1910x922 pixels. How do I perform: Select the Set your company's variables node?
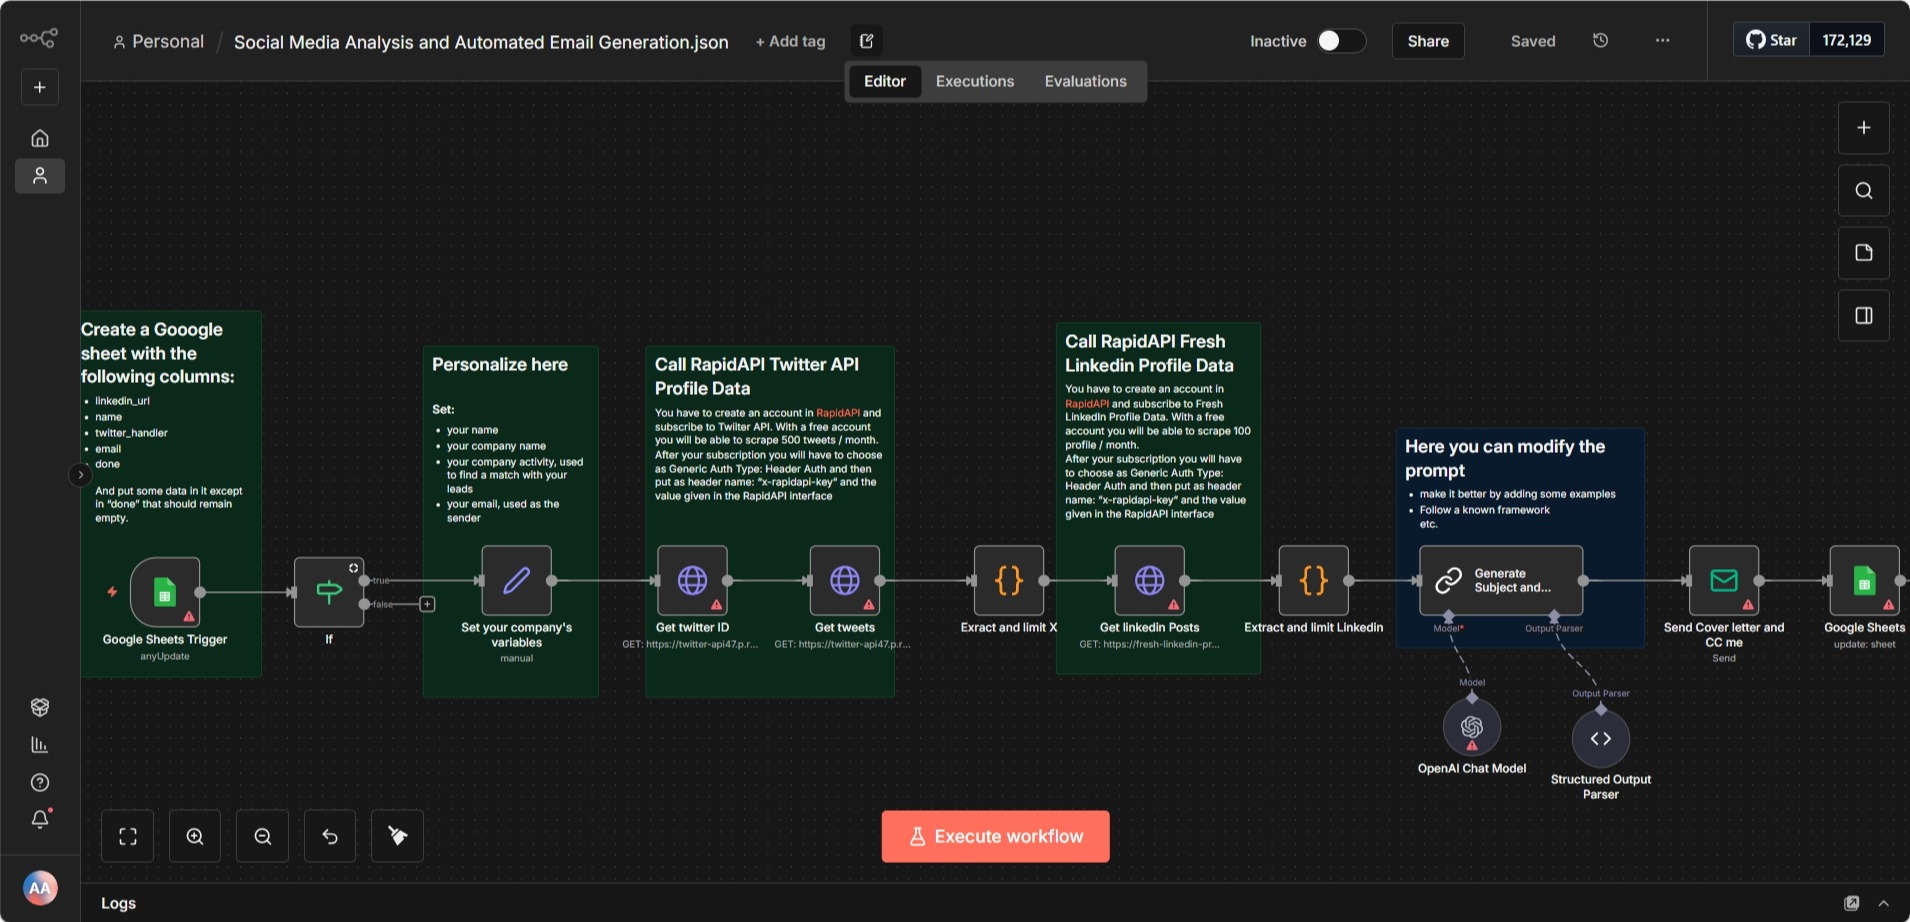point(516,580)
